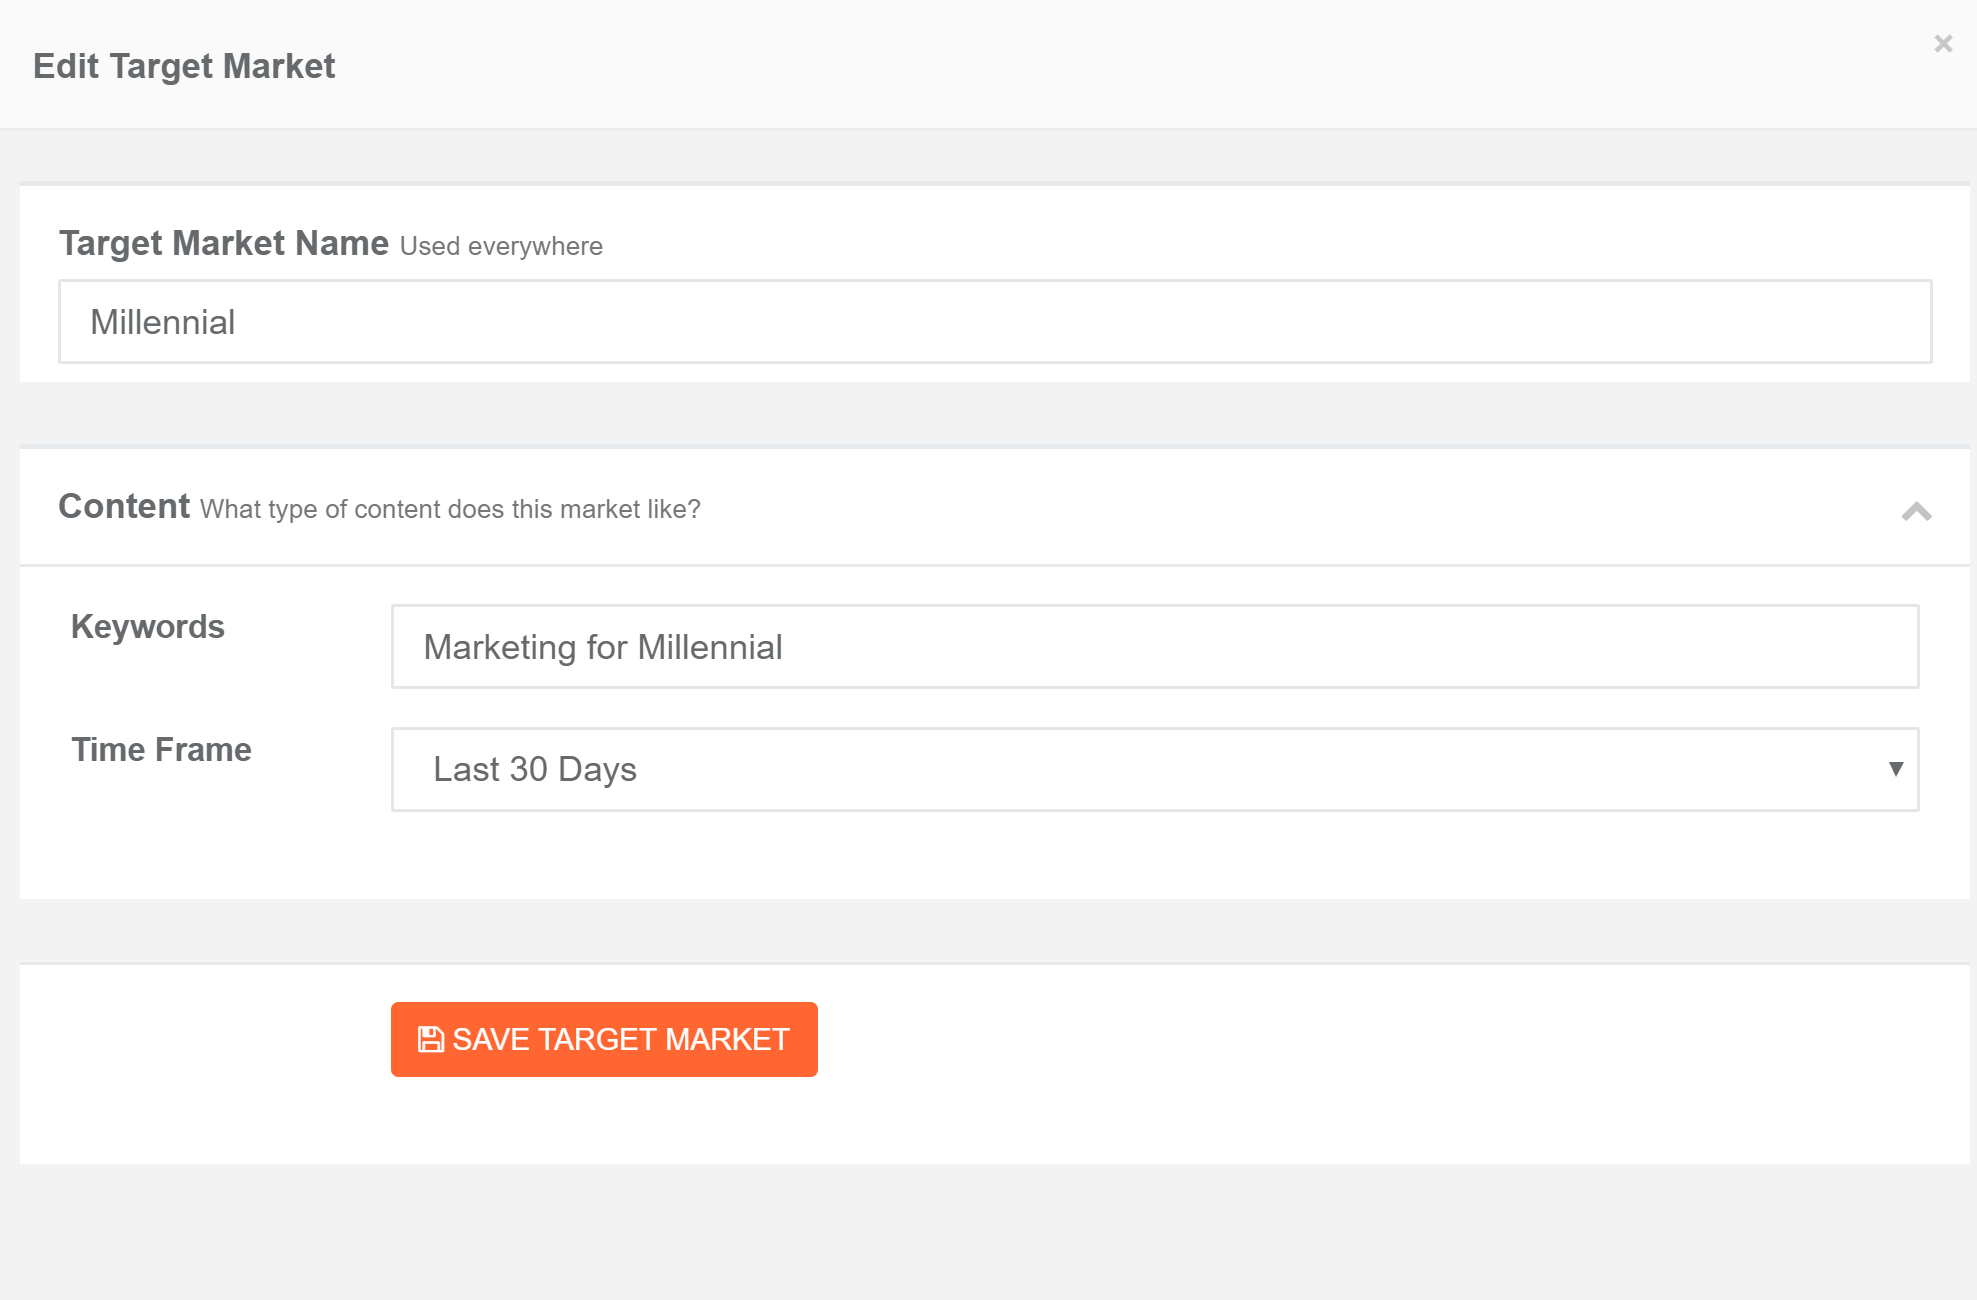This screenshot has width=1977, height=1300.
Task: Open the Time Frame dropdown arrow
Action: 1895,769
